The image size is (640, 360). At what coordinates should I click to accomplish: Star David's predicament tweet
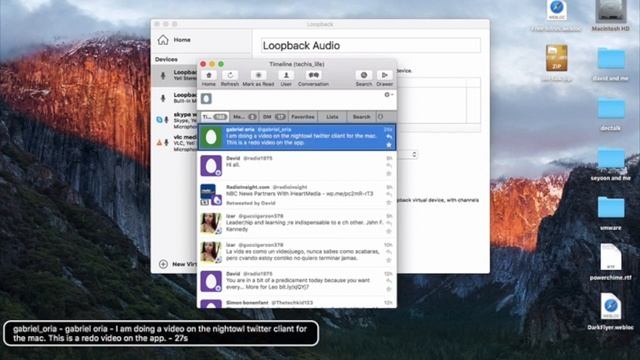[x=389, y=289]
